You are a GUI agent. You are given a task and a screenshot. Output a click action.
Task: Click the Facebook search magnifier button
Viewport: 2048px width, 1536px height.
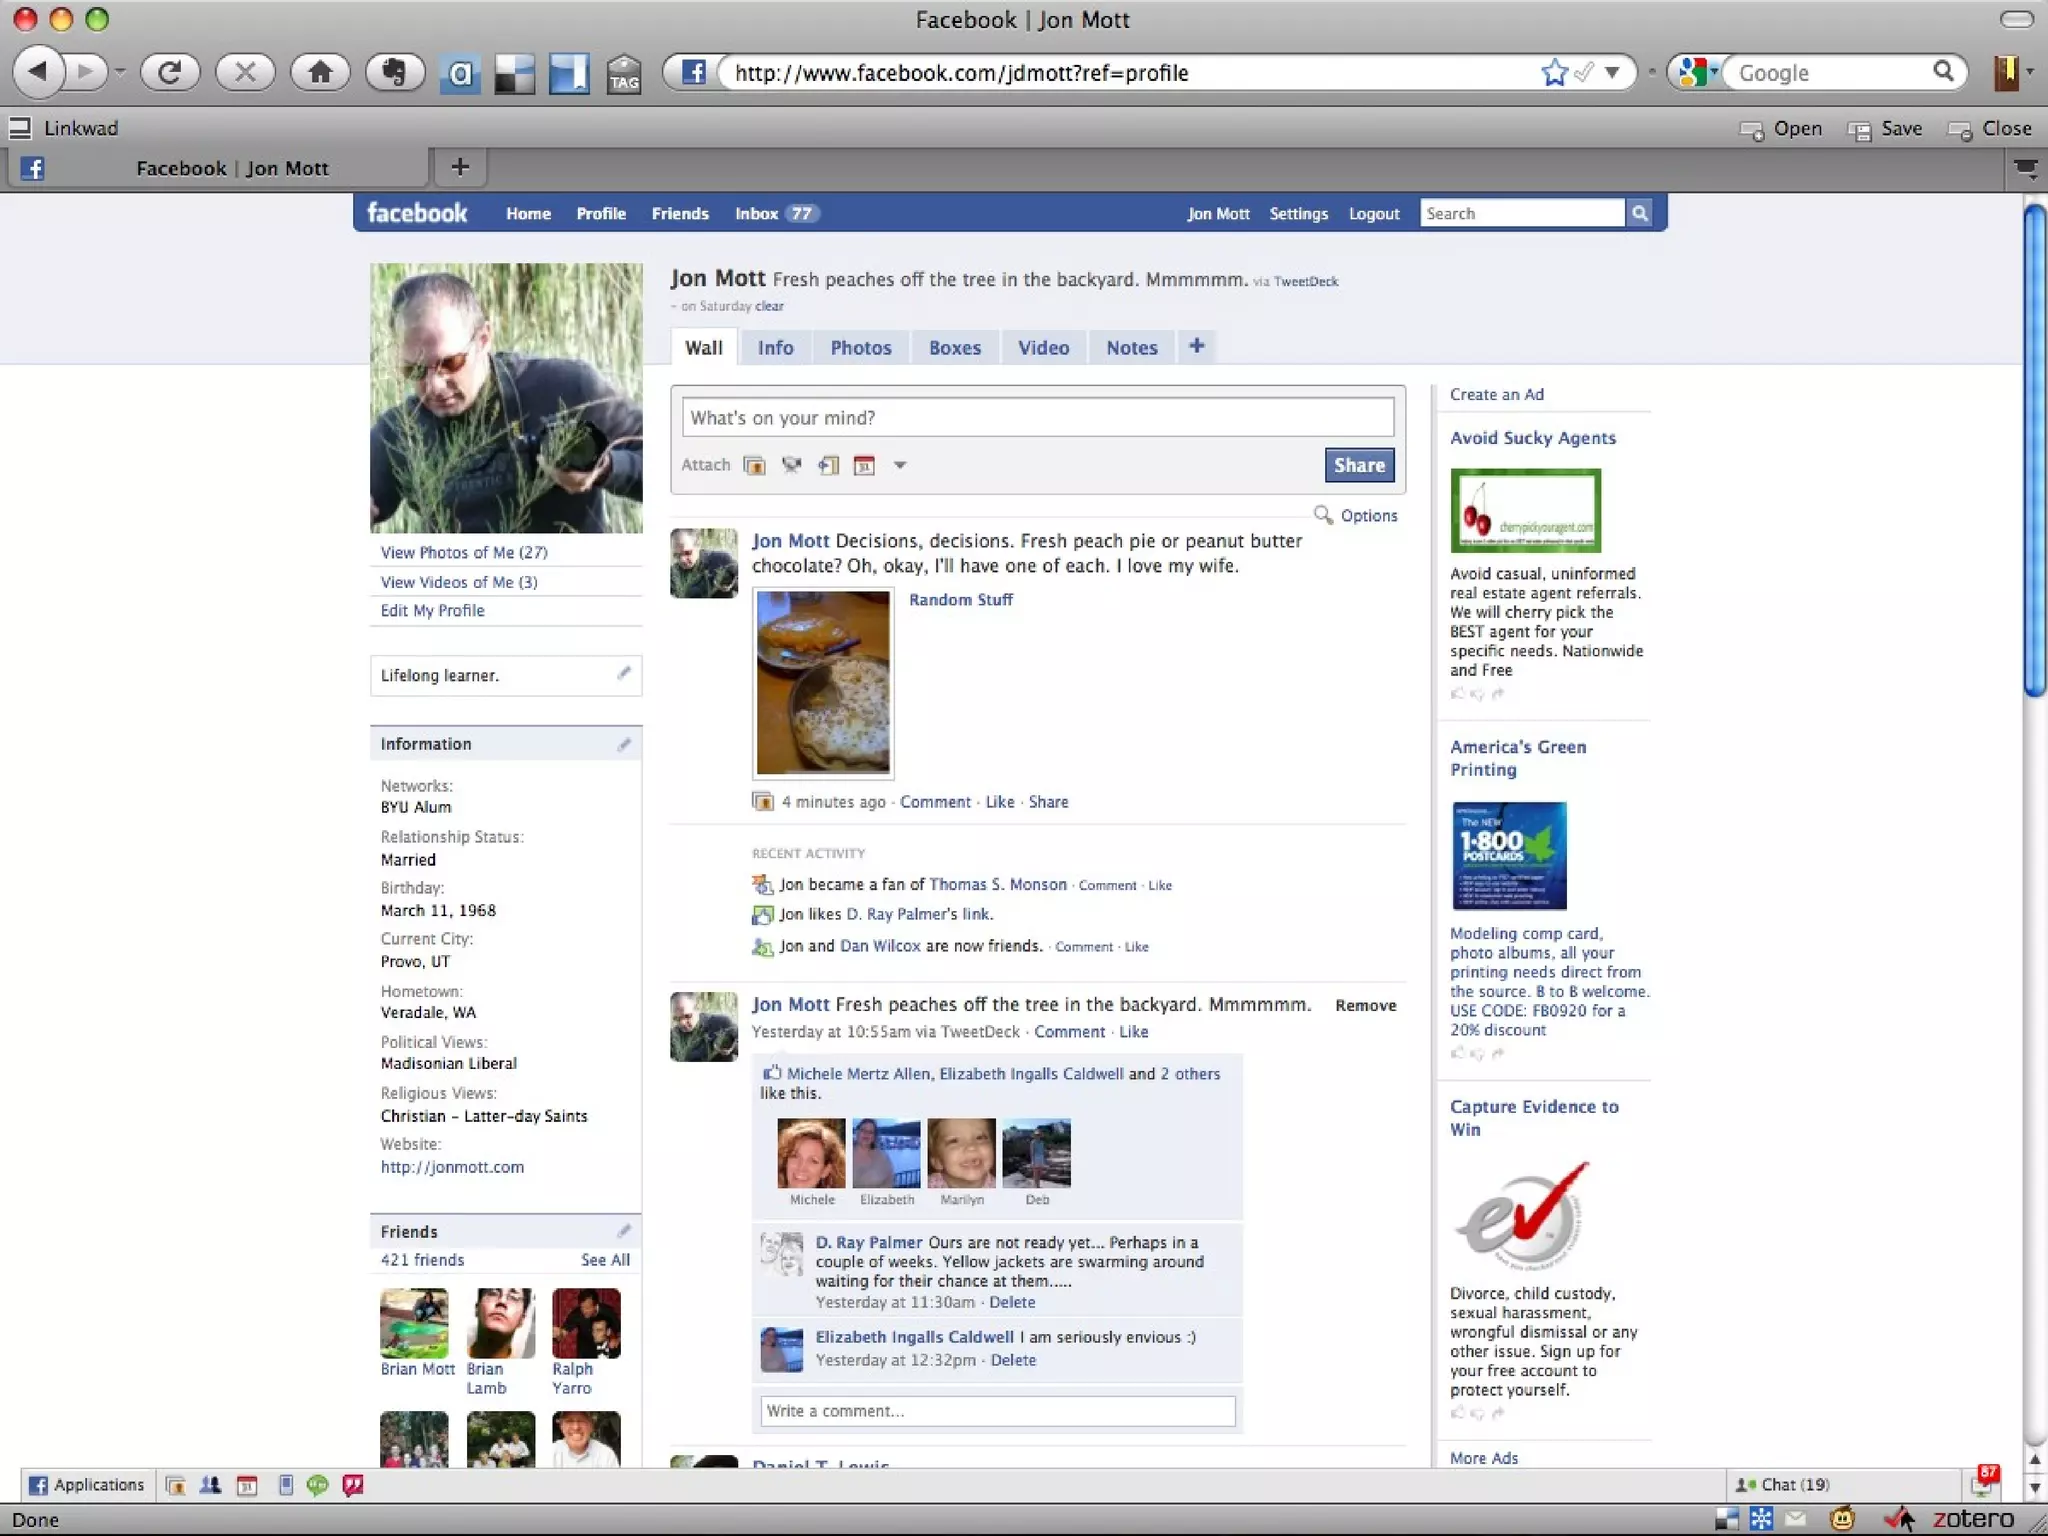(x=1639, y=213)
